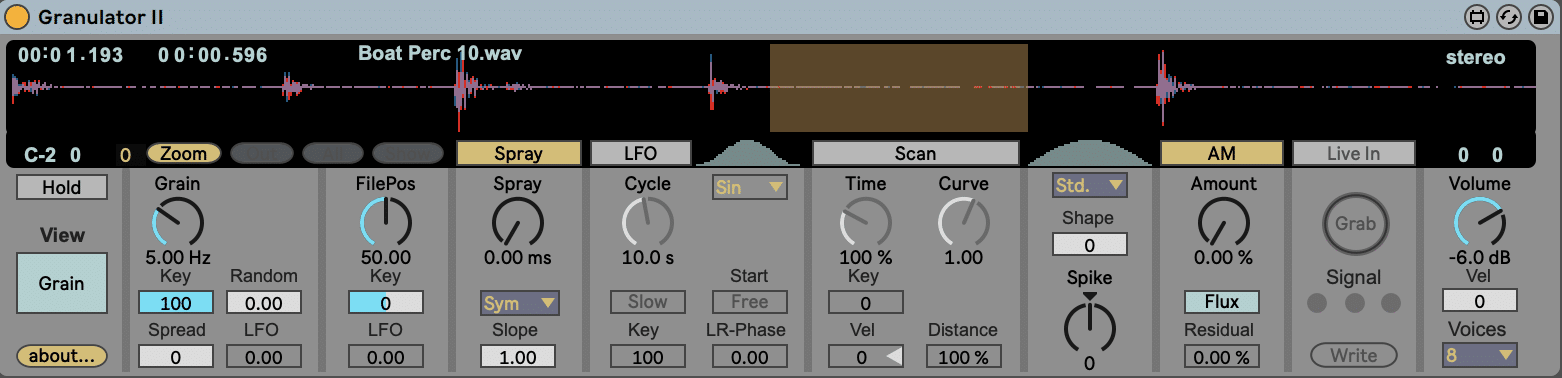Select the AM tab
This screenshot has width=1562, height=378.
click(1221, 153)
